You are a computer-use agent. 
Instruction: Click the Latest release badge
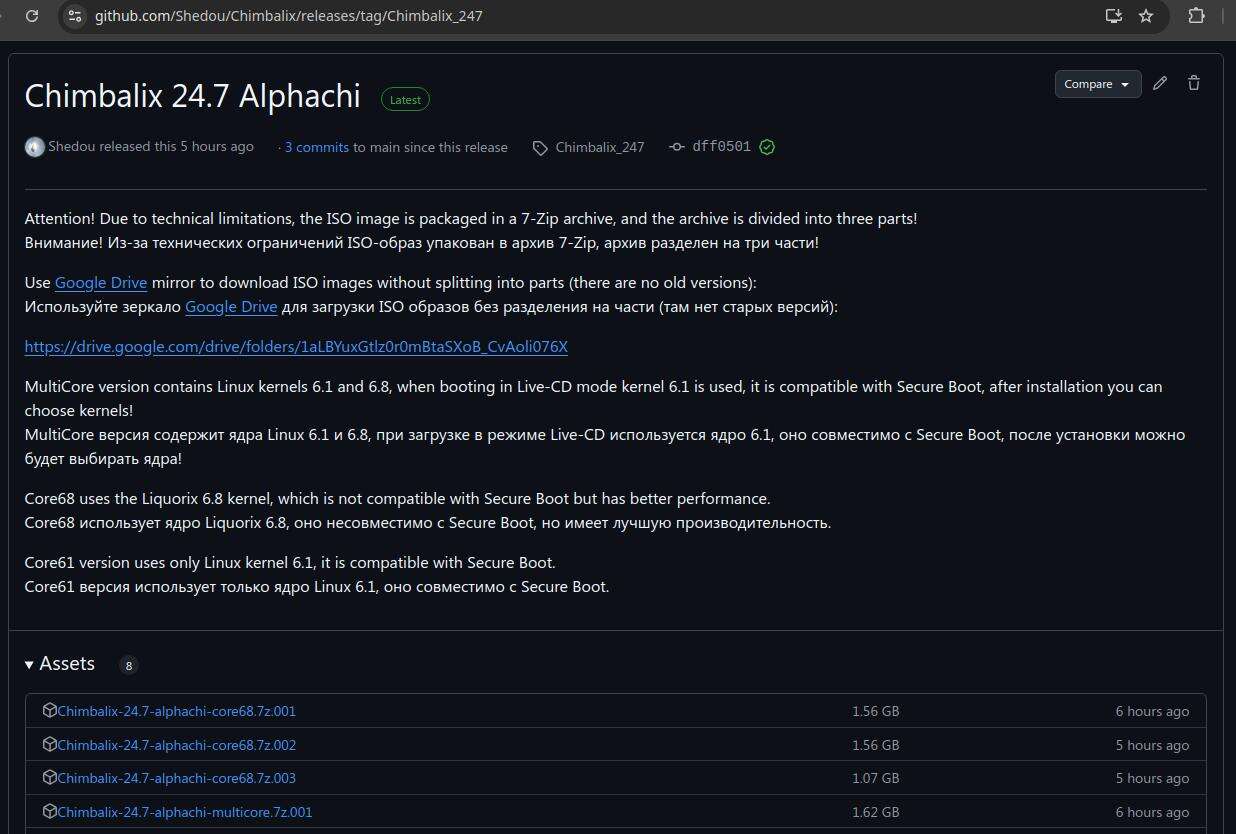[405, 99]
